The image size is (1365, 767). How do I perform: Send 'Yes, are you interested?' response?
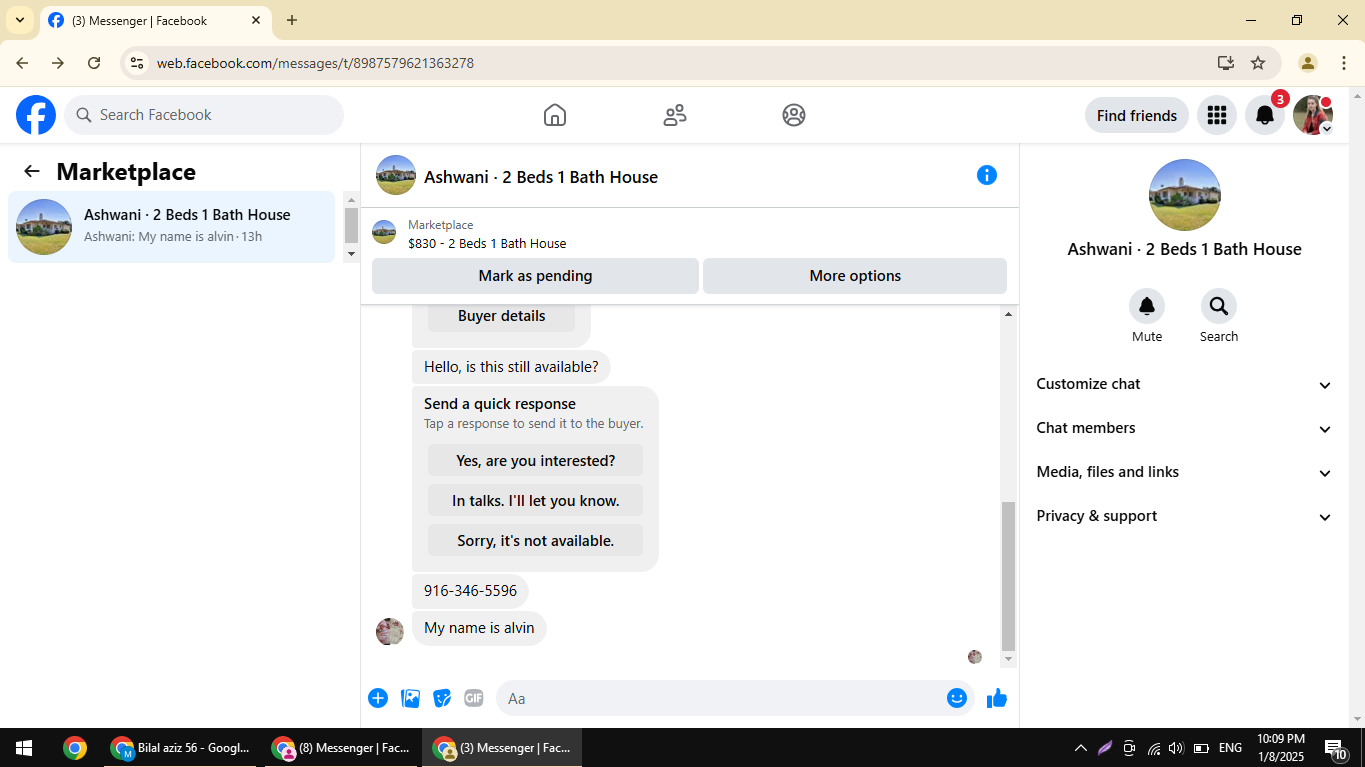[535, 461]
